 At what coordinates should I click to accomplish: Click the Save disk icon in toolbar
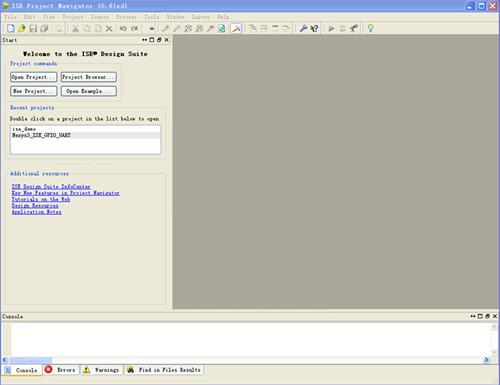(x=33, y=29)
